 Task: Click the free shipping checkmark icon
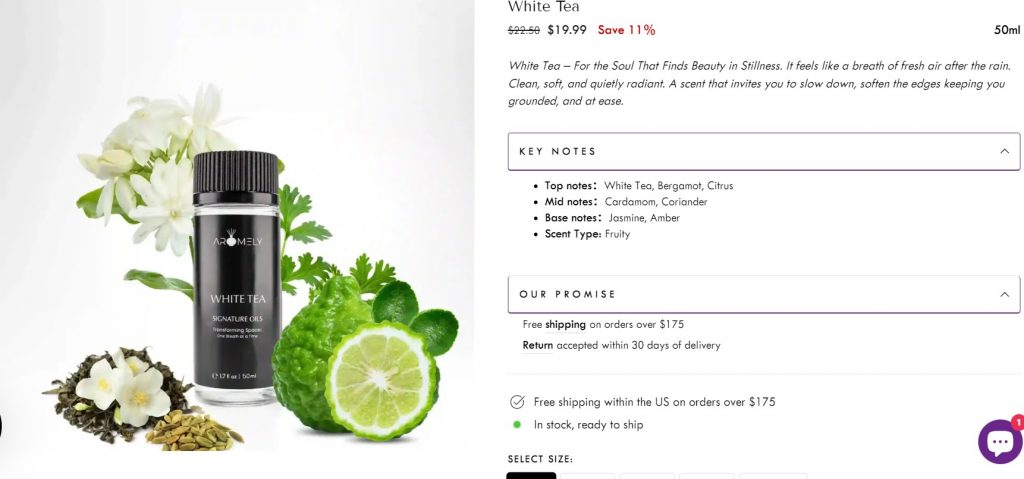(517, 402)
